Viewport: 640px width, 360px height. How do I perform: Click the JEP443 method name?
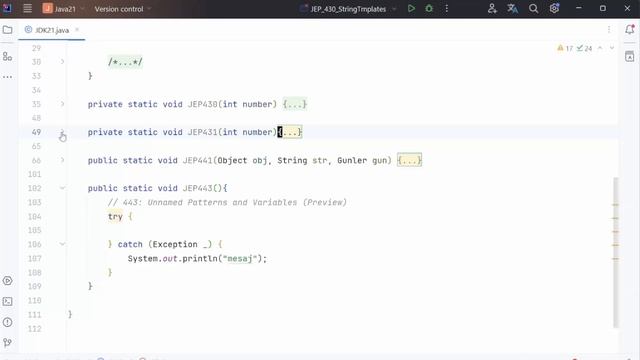pos(198,188)
